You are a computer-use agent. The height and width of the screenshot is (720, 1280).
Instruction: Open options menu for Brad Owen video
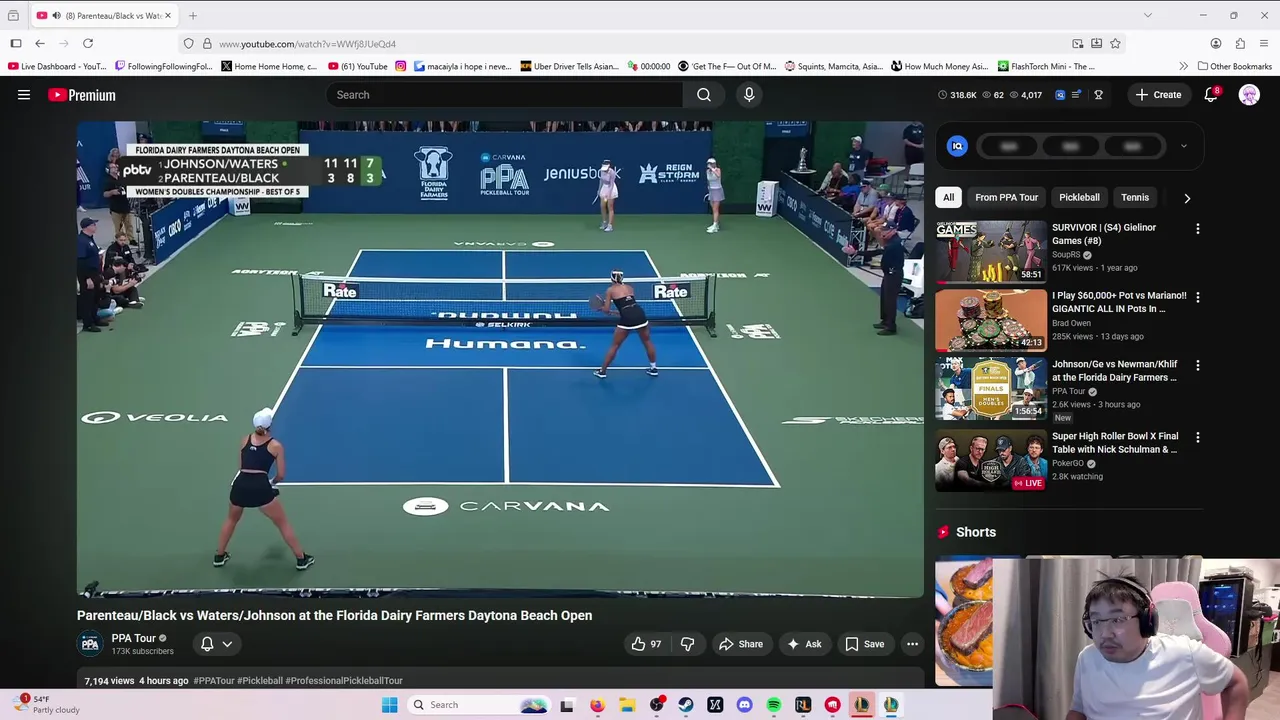point(1197,297)
